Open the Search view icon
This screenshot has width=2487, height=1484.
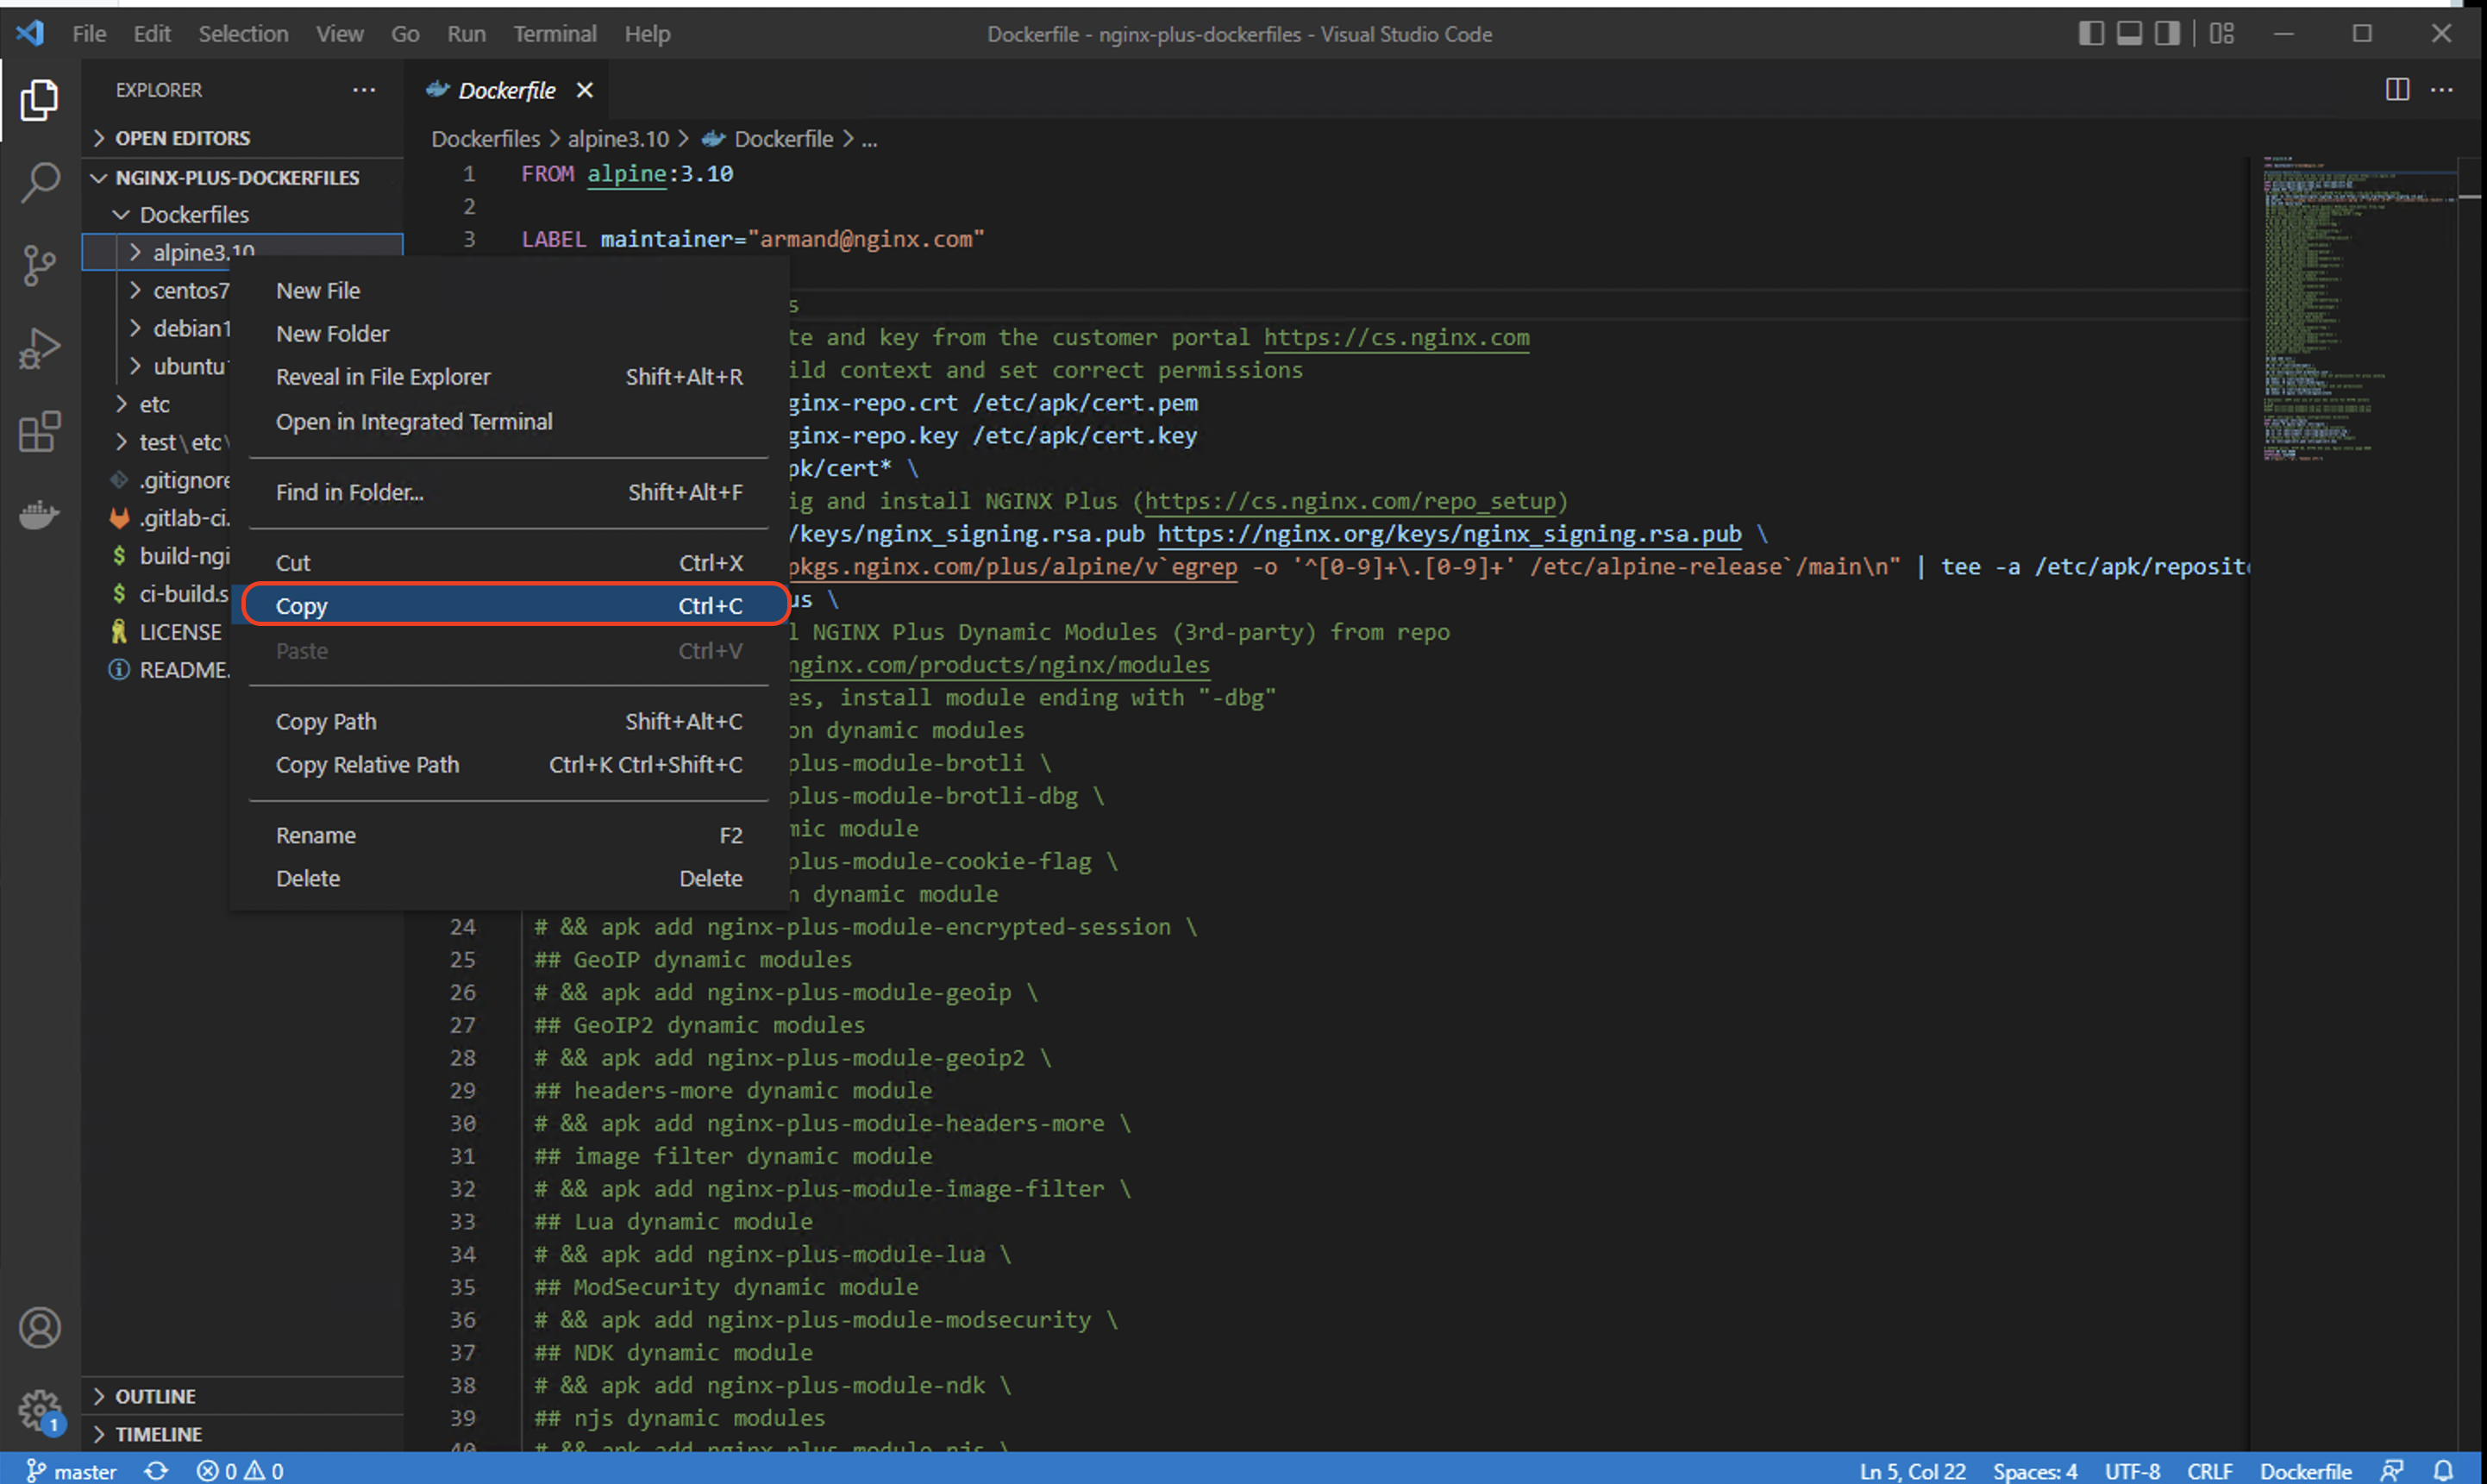[x=39, y=183]
